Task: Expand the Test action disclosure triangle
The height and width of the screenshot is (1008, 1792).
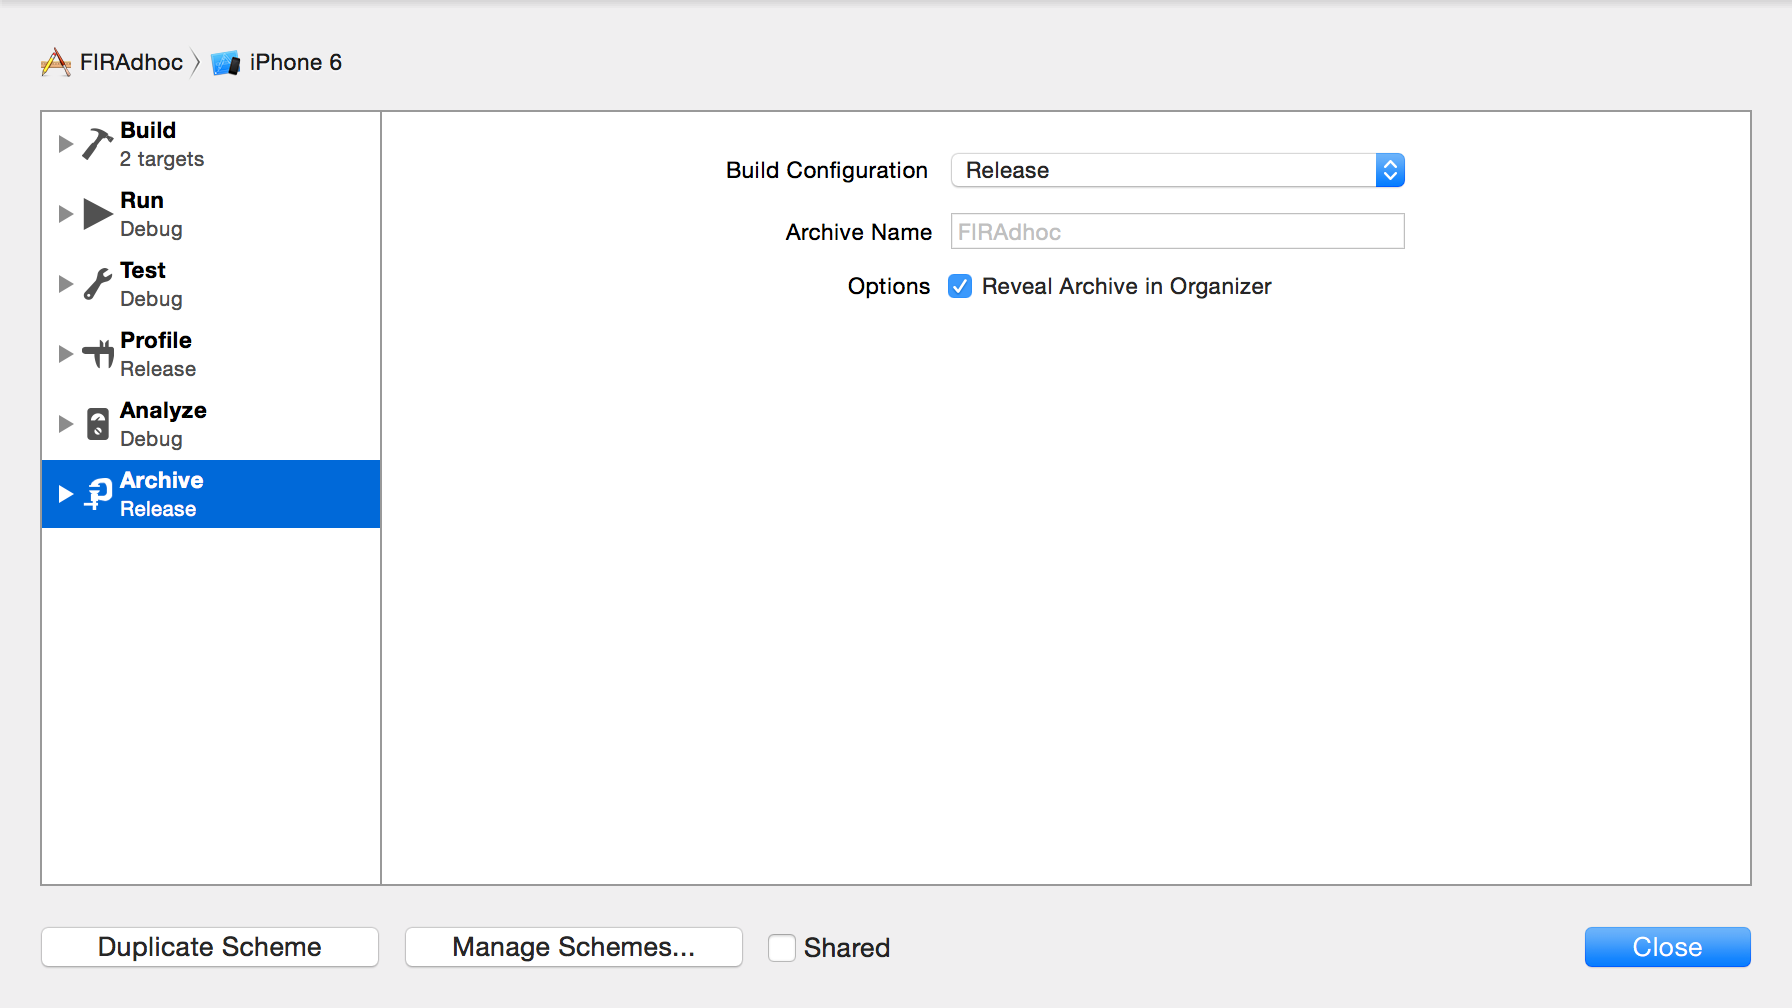Action: [66, 284]
